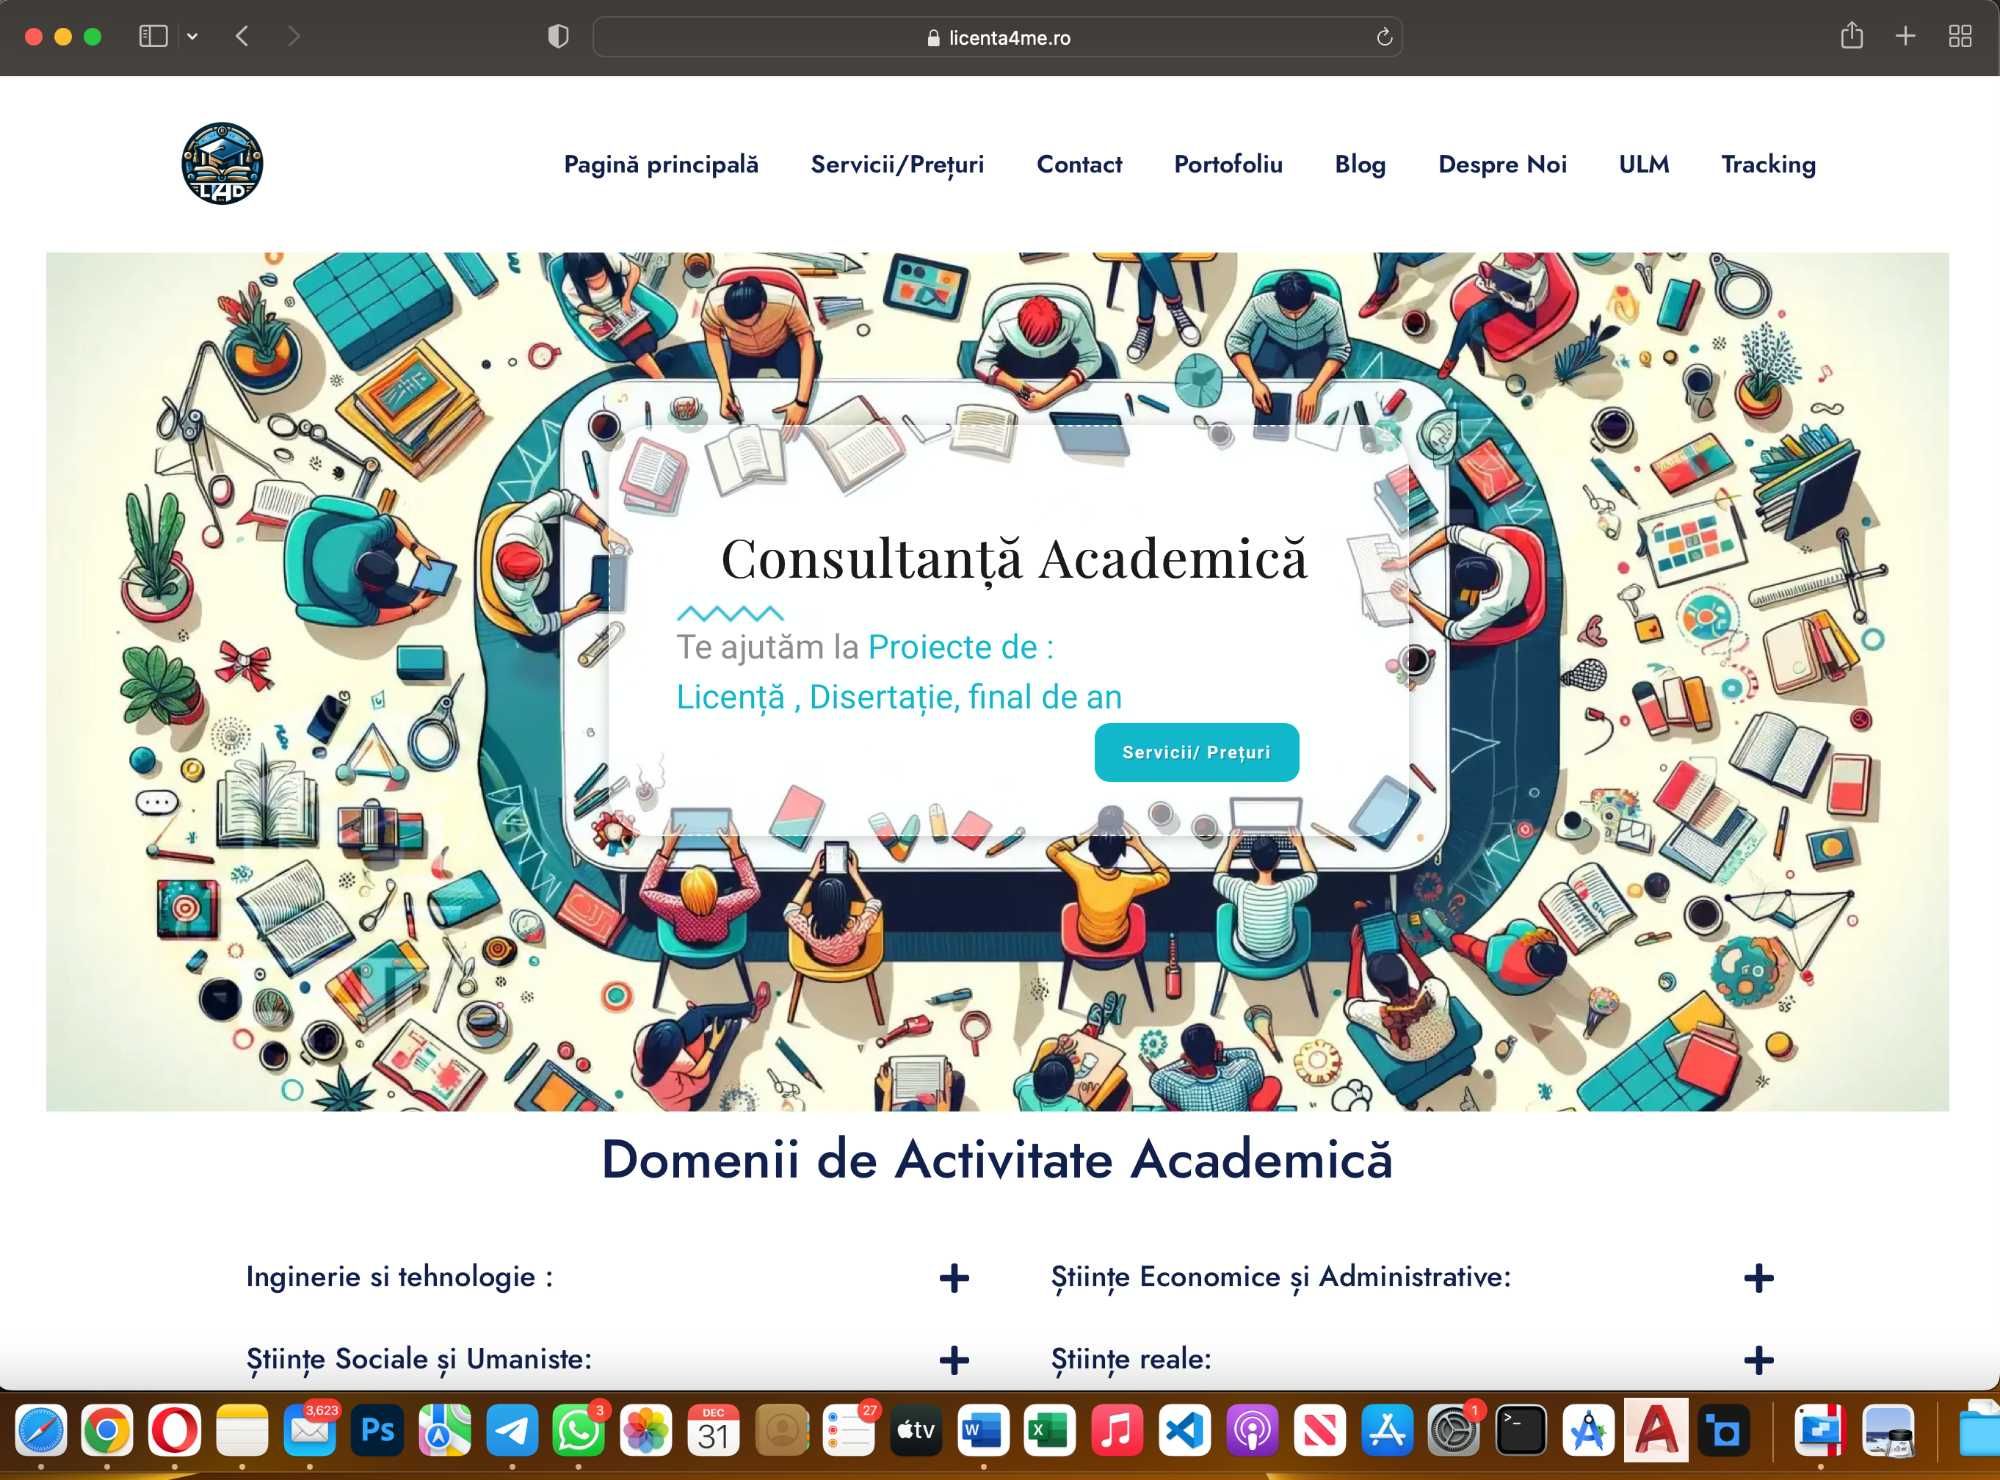This screenshot has width=2000, height=1480.
Task: Go back to the previous page
Action: pos(242,37)
